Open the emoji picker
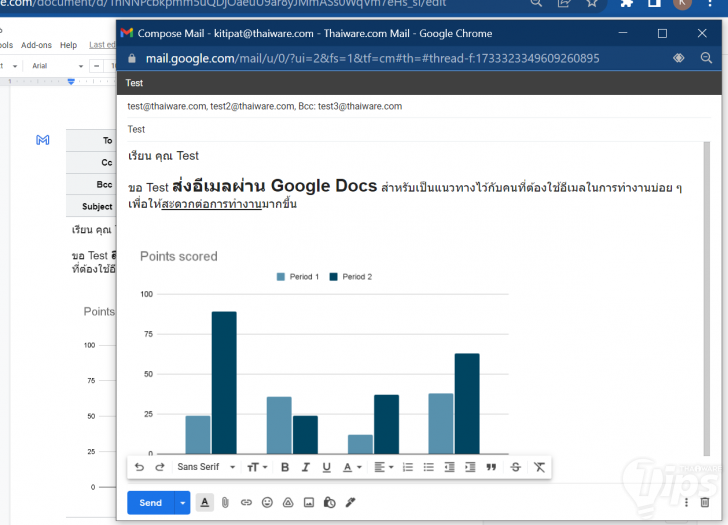The width and height of the screenshot is (728, 525). [267, 502]
